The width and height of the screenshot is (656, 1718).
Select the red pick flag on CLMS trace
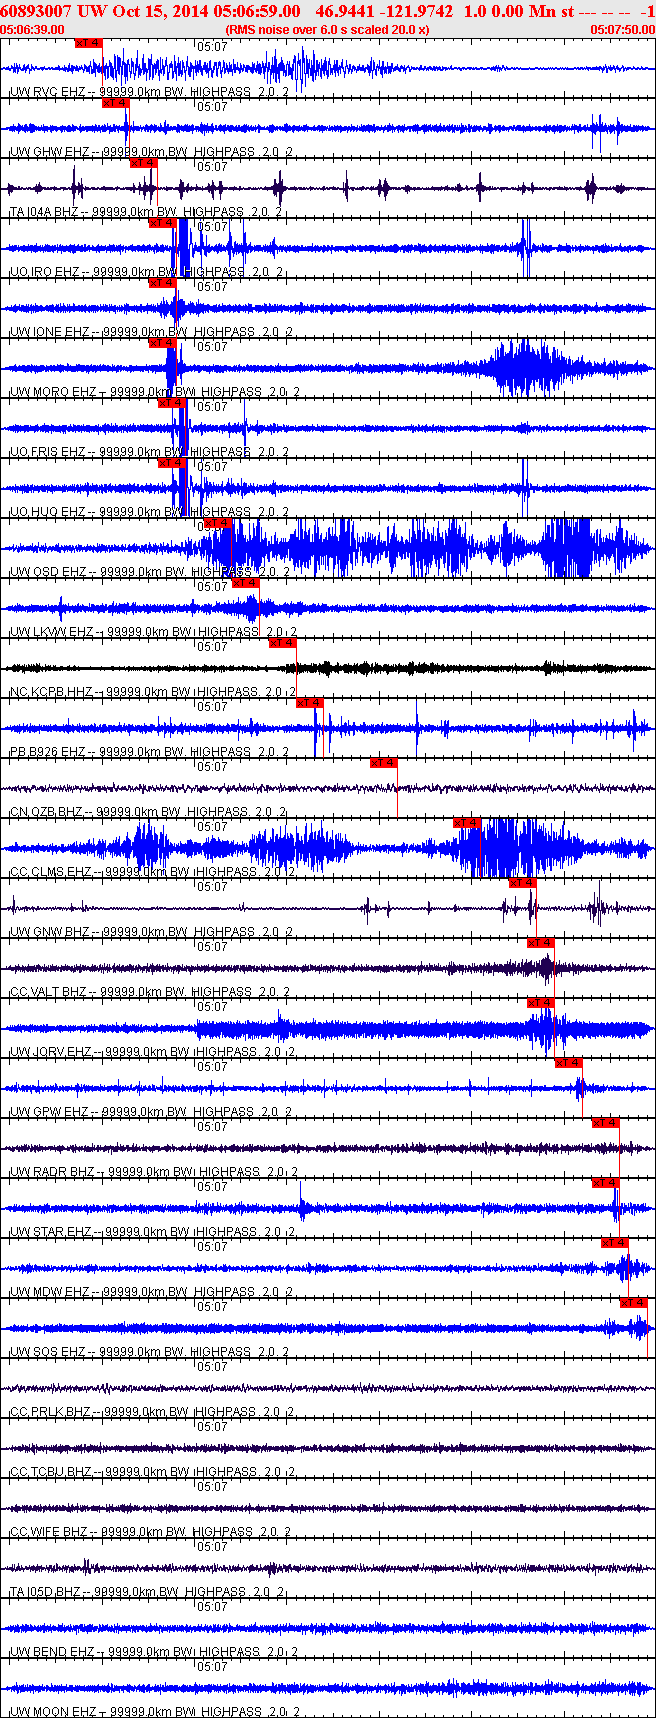467,823
